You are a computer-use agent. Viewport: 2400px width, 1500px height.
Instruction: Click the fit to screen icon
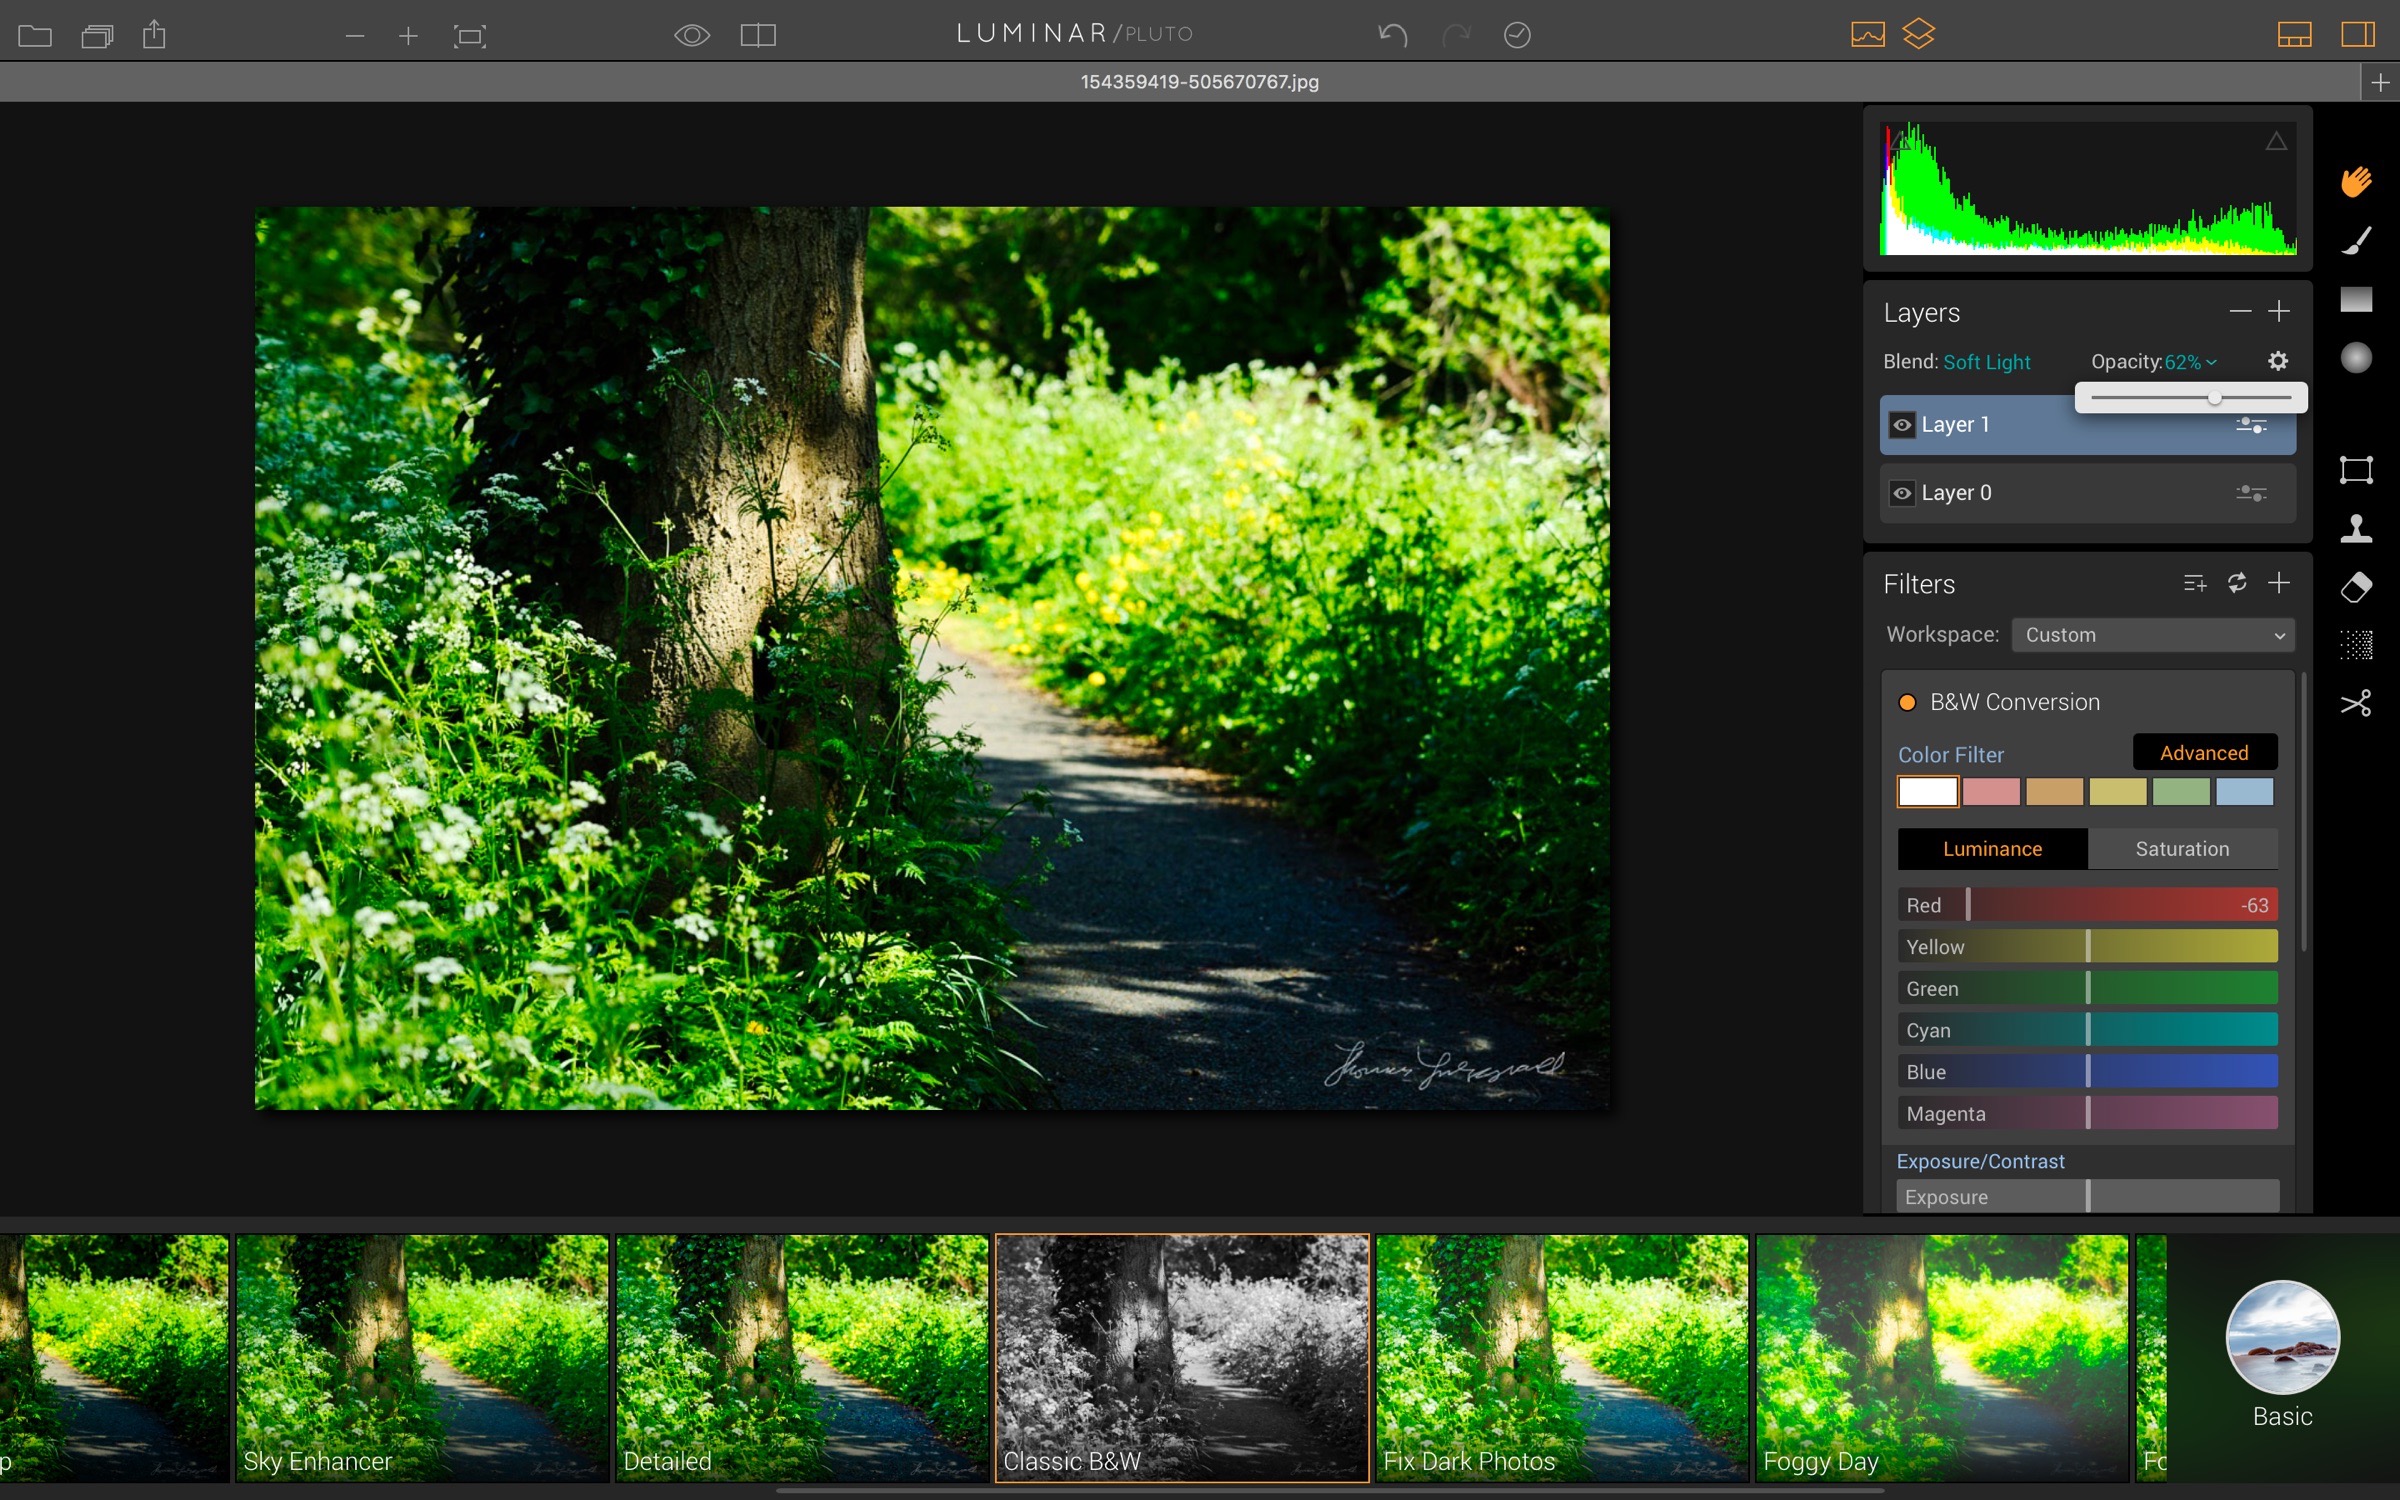pos(470,37)
